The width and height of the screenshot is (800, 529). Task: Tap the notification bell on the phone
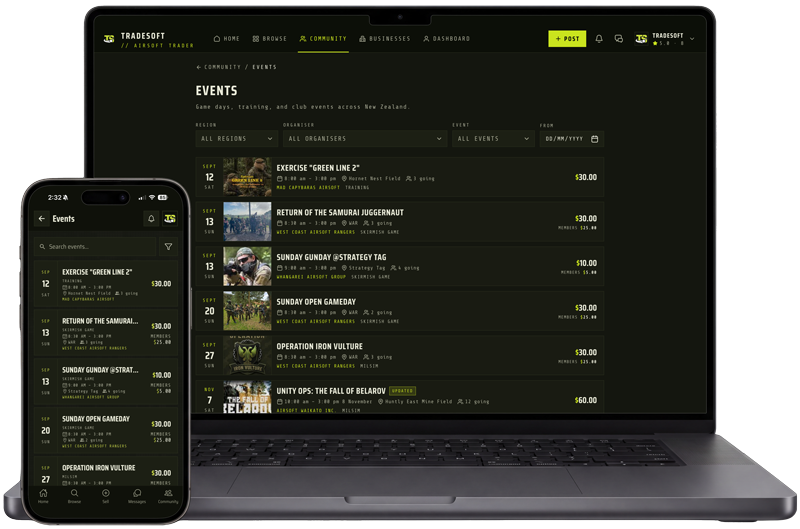click(x=151, y=219)
